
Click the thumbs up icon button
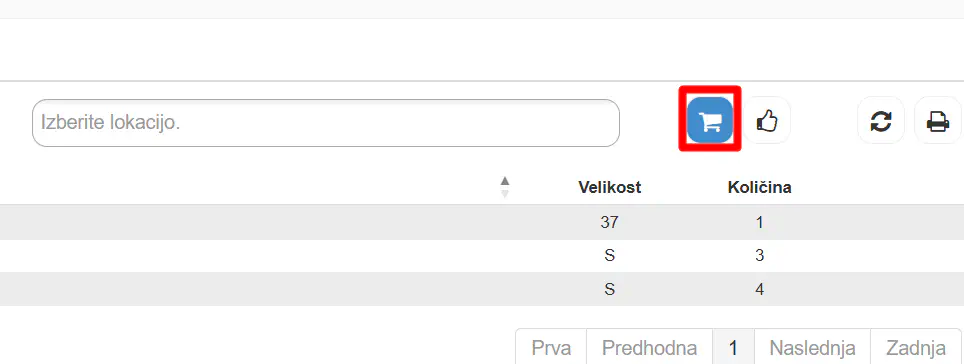click(767, 120)
